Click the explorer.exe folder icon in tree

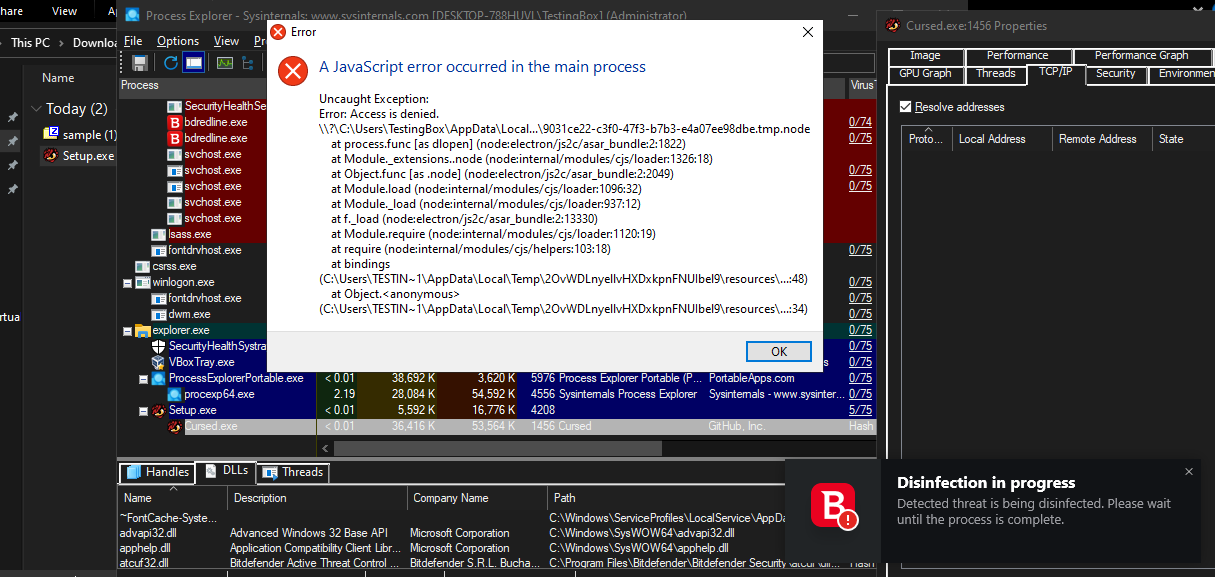click(142, 330)
